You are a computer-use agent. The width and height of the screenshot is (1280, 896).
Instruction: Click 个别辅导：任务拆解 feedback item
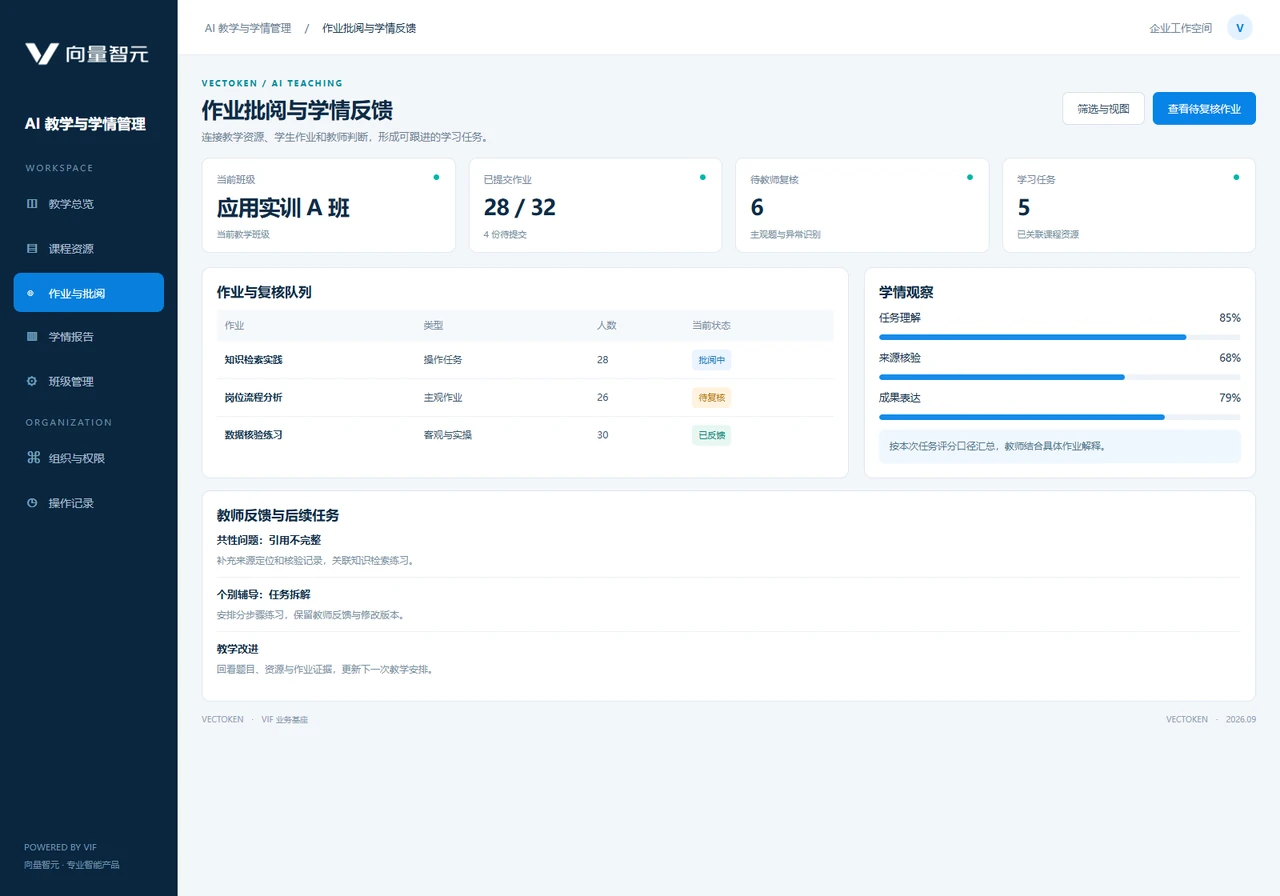click(x=728, y=605)
